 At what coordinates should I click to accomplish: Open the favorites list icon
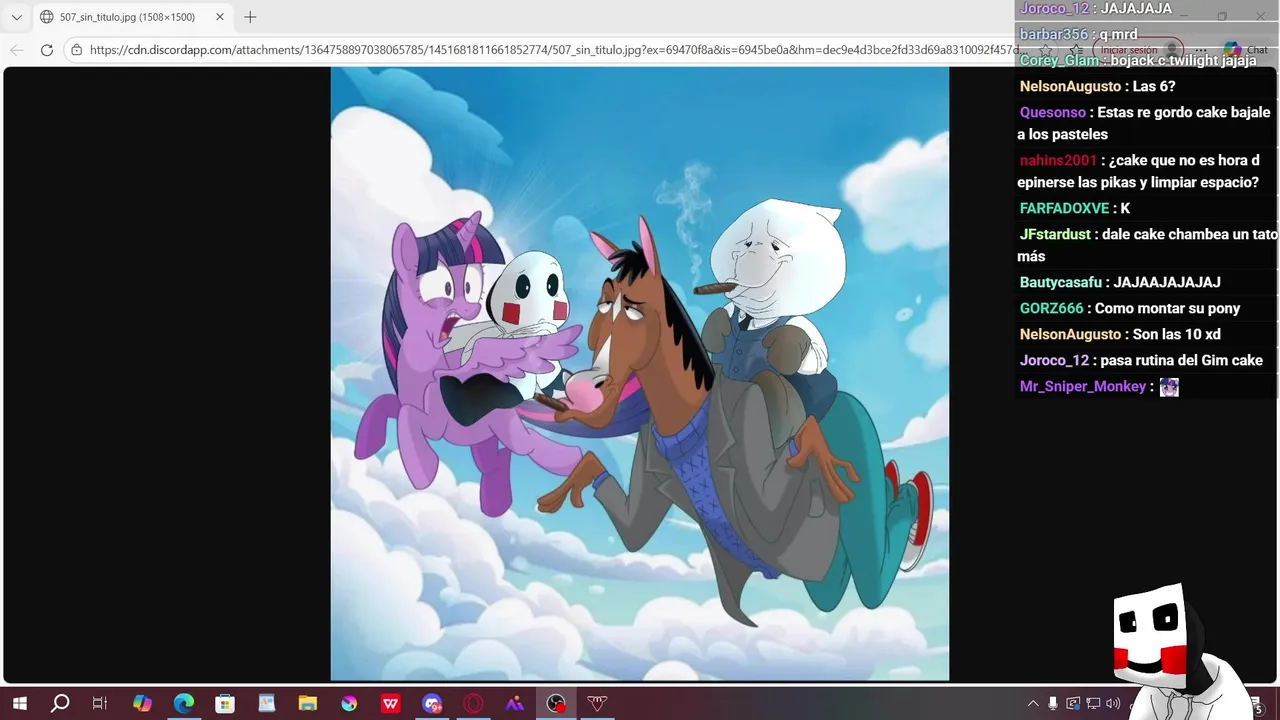(x=1076, y=50)
